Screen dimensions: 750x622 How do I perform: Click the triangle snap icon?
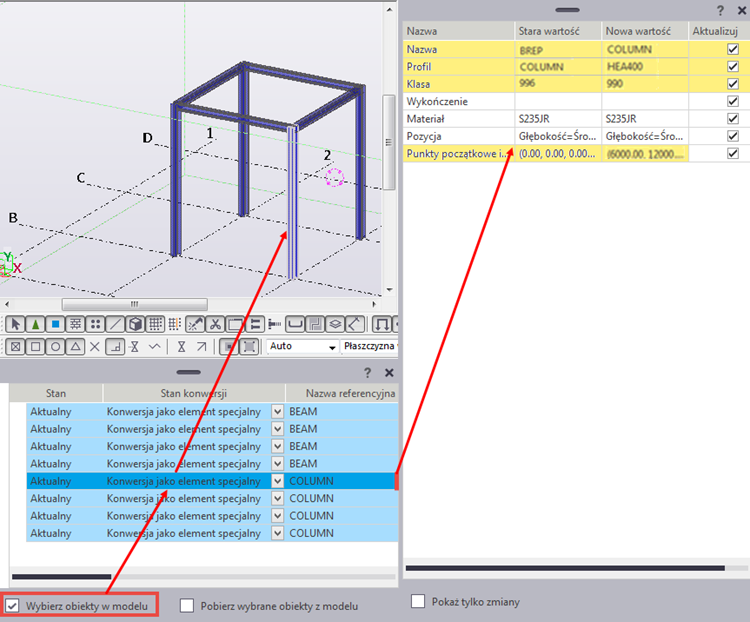point(75,347)
